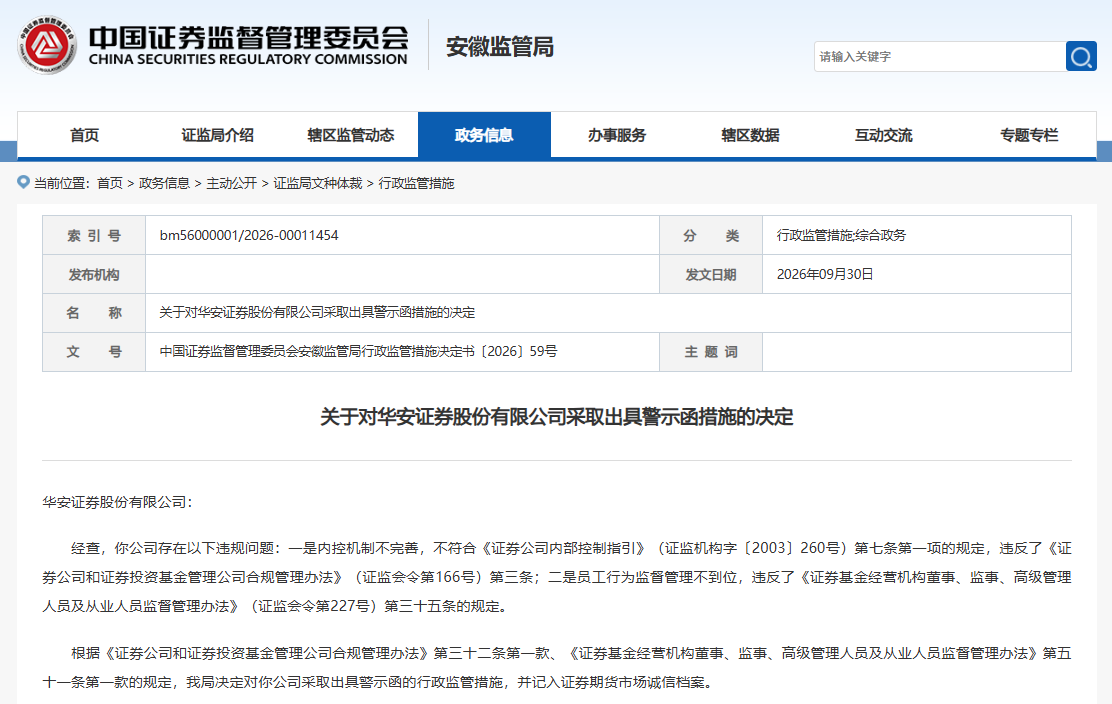The image size is (1112, 704).
Task: Select index number bm56000001/2026-00011454
Action: [249, 235]
